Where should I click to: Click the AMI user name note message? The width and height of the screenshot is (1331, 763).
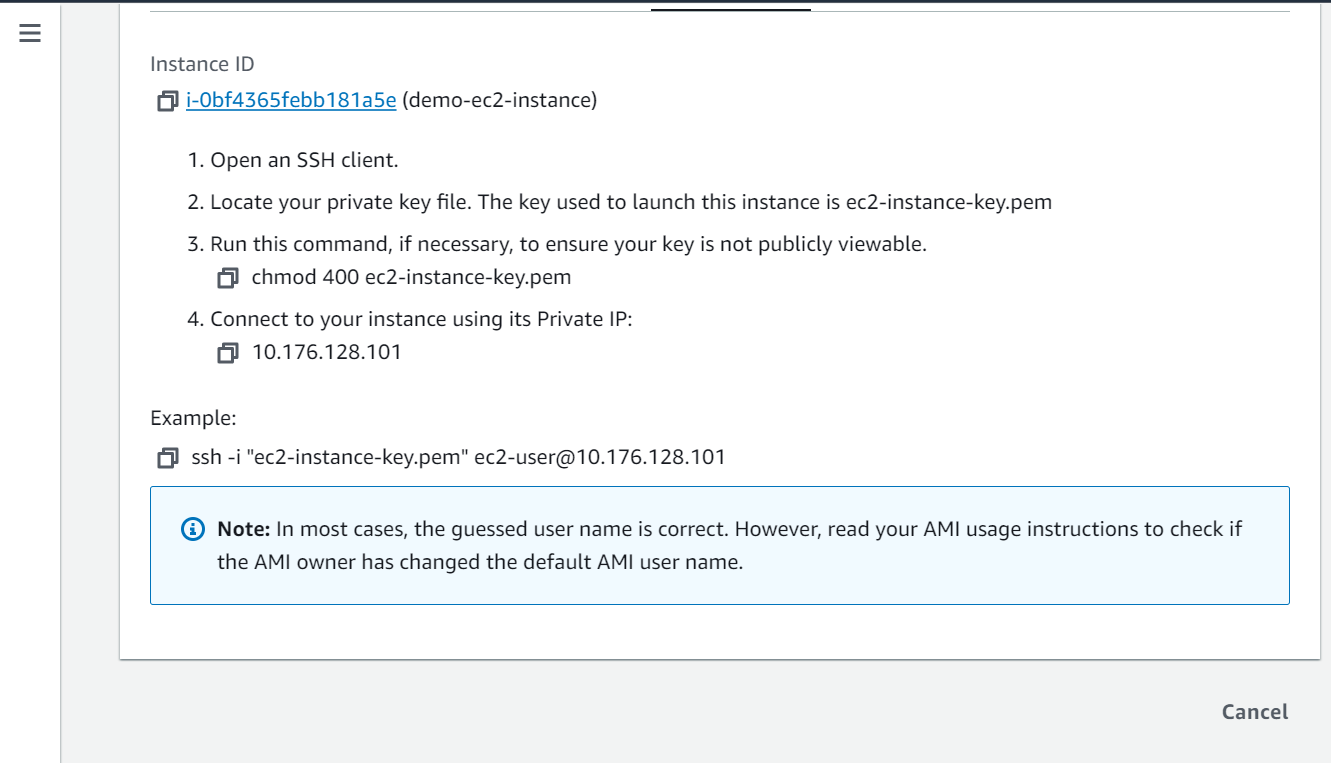[x=729, y=545]
